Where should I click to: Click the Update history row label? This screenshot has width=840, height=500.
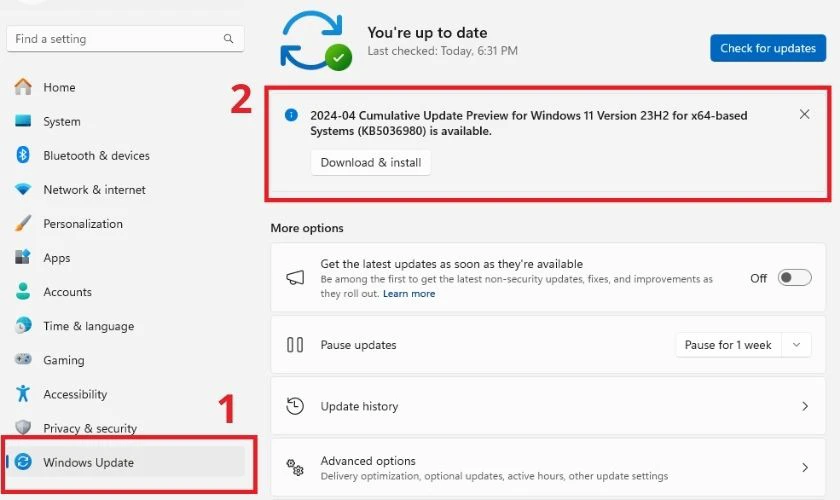[x=359, y=406]
